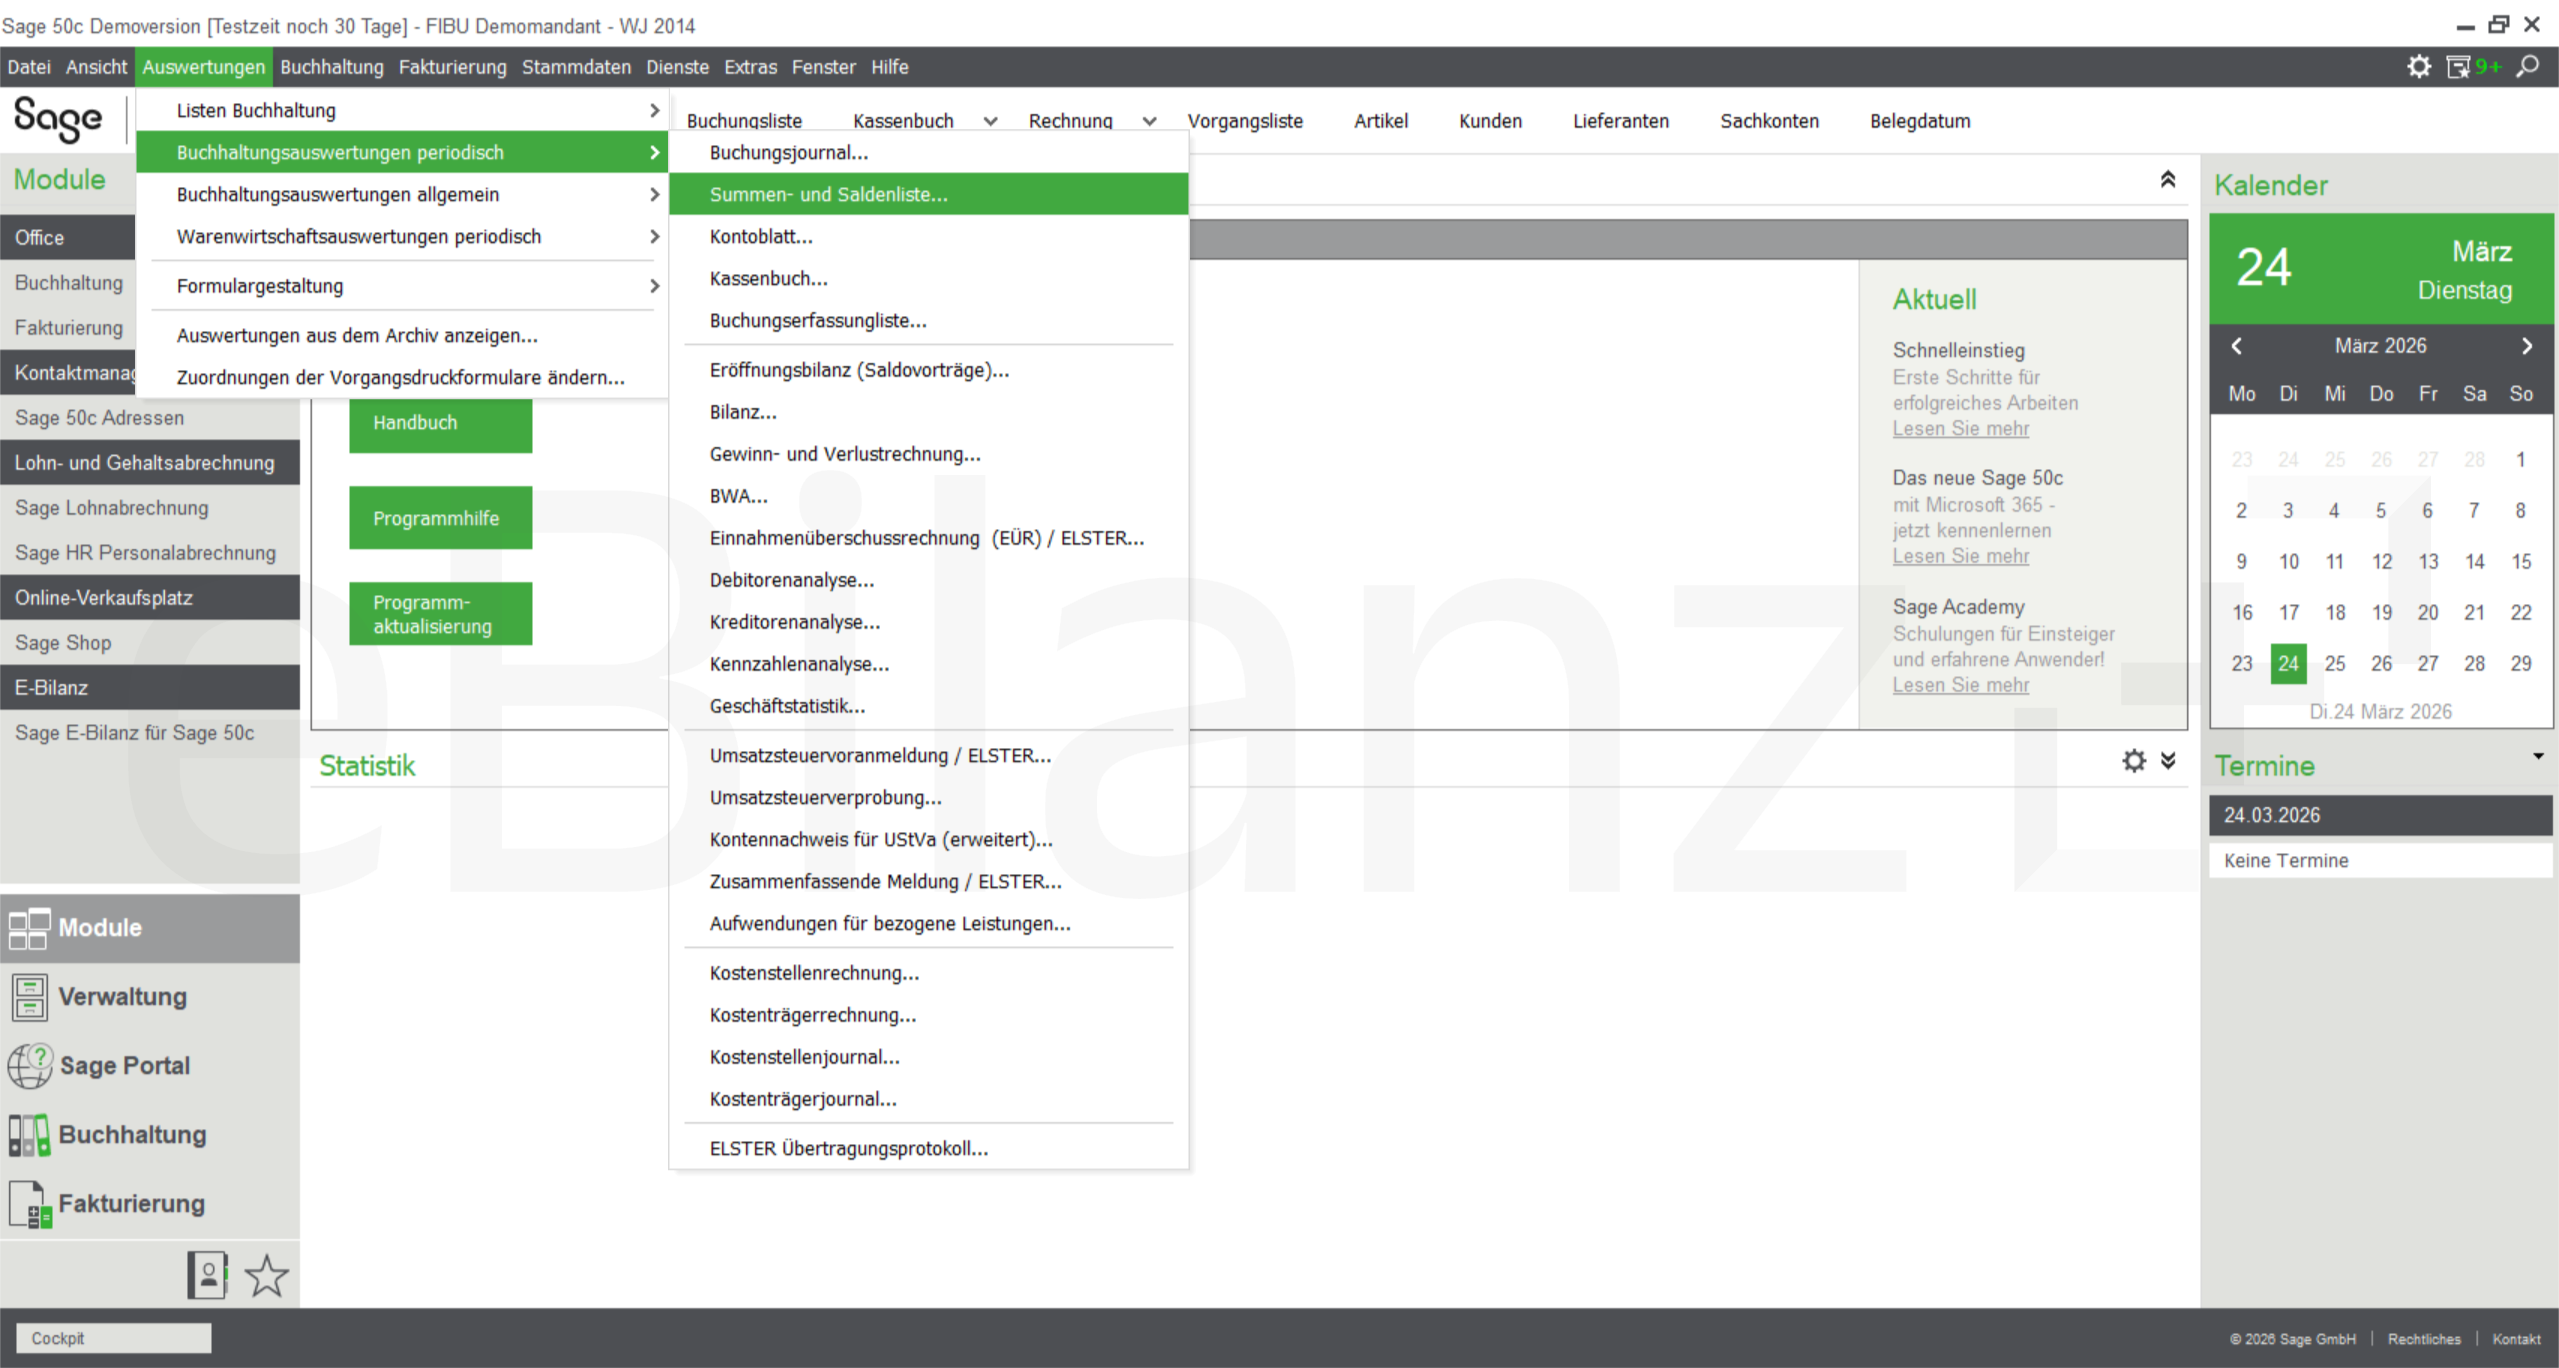Select Sage Lohnabrechnung module
This screenshot has width=2559, height=1368.
tap(150, 508)
